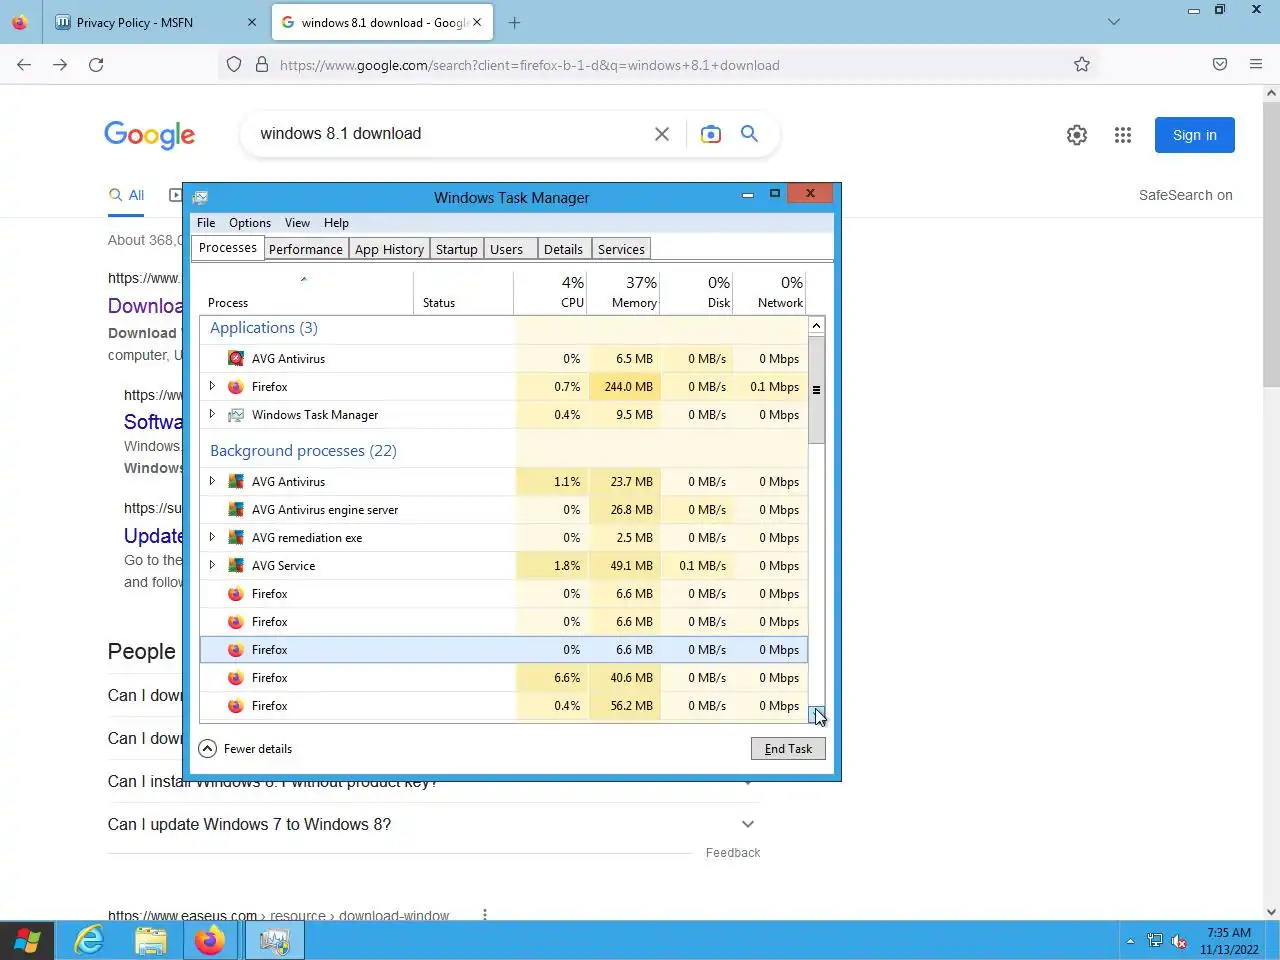The image size is (1280, 960).
Task: Click the End Task button
Action: point(788,748)
